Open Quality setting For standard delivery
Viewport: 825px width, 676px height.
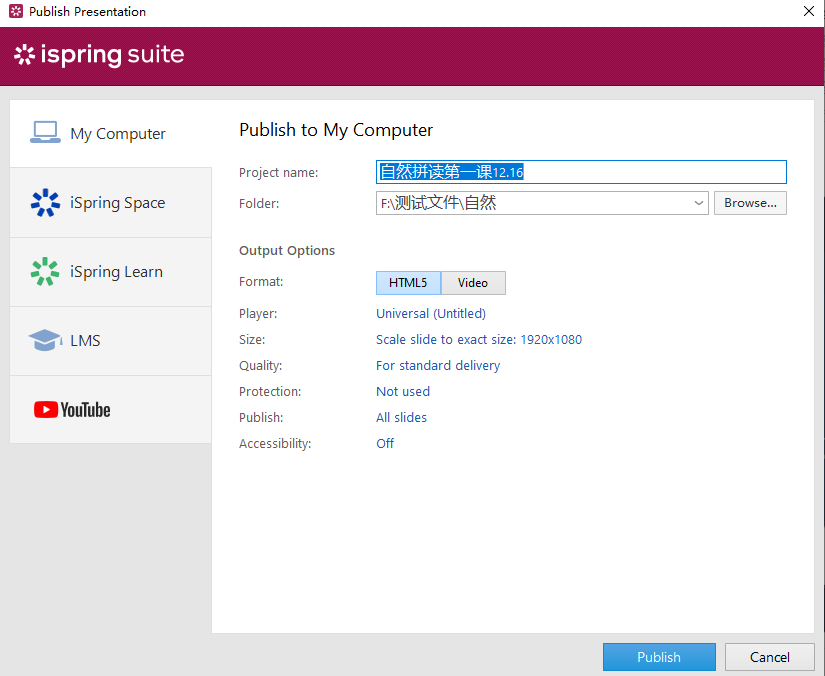point(438,366)
